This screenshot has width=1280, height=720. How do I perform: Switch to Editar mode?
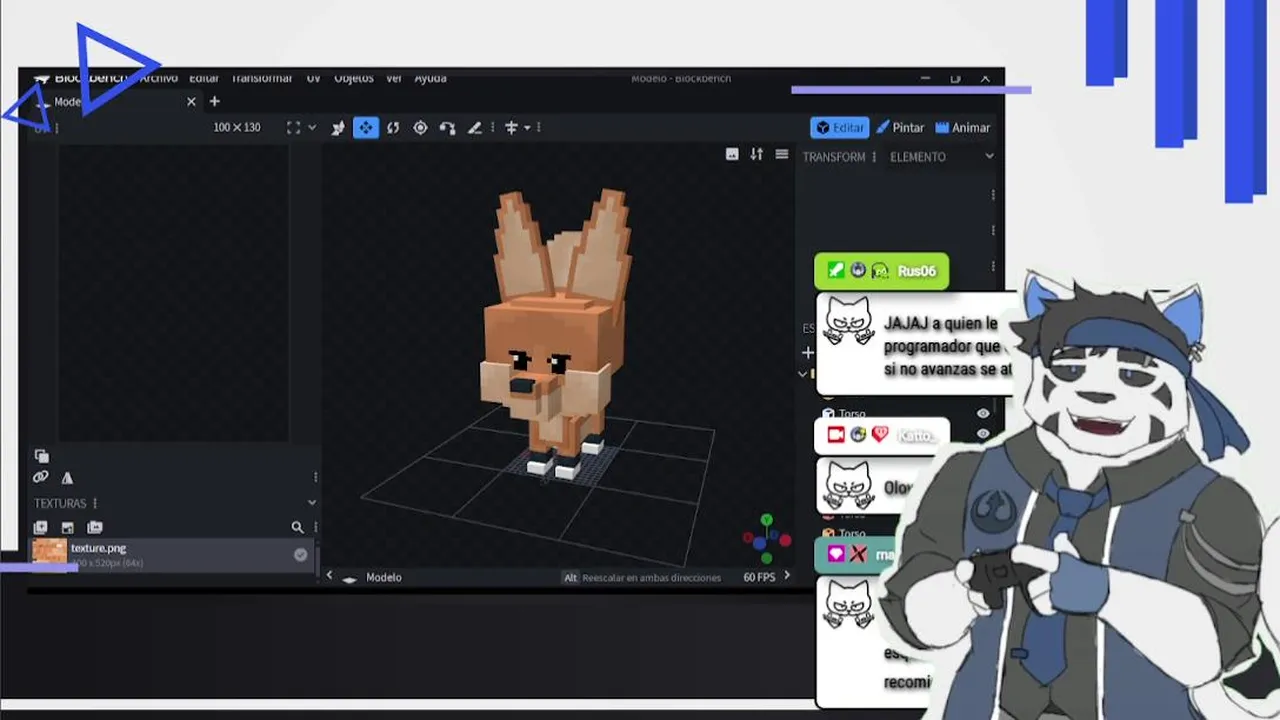tap(839, 127)
